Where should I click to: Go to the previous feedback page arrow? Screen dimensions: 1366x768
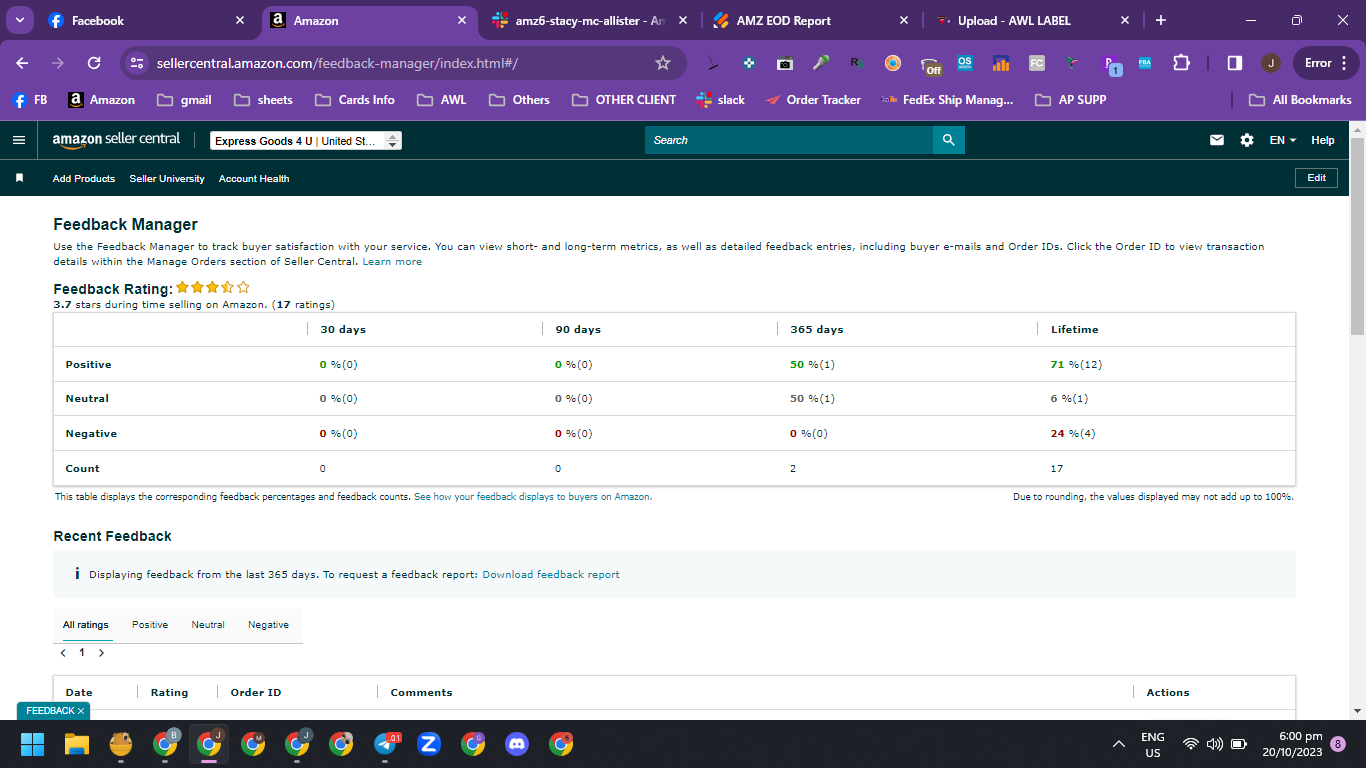63,653
